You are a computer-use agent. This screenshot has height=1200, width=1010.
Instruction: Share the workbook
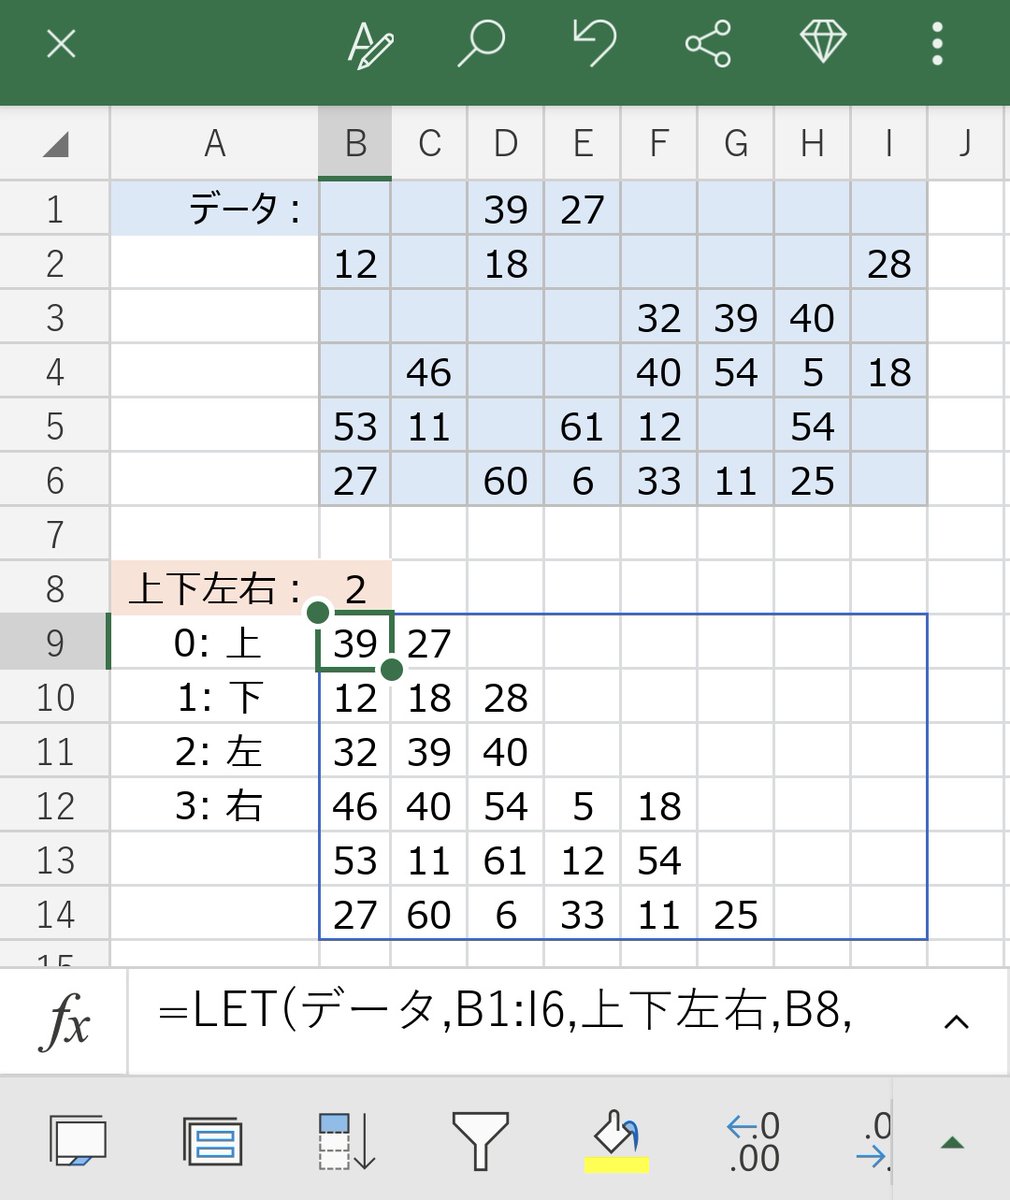point(709,44)
